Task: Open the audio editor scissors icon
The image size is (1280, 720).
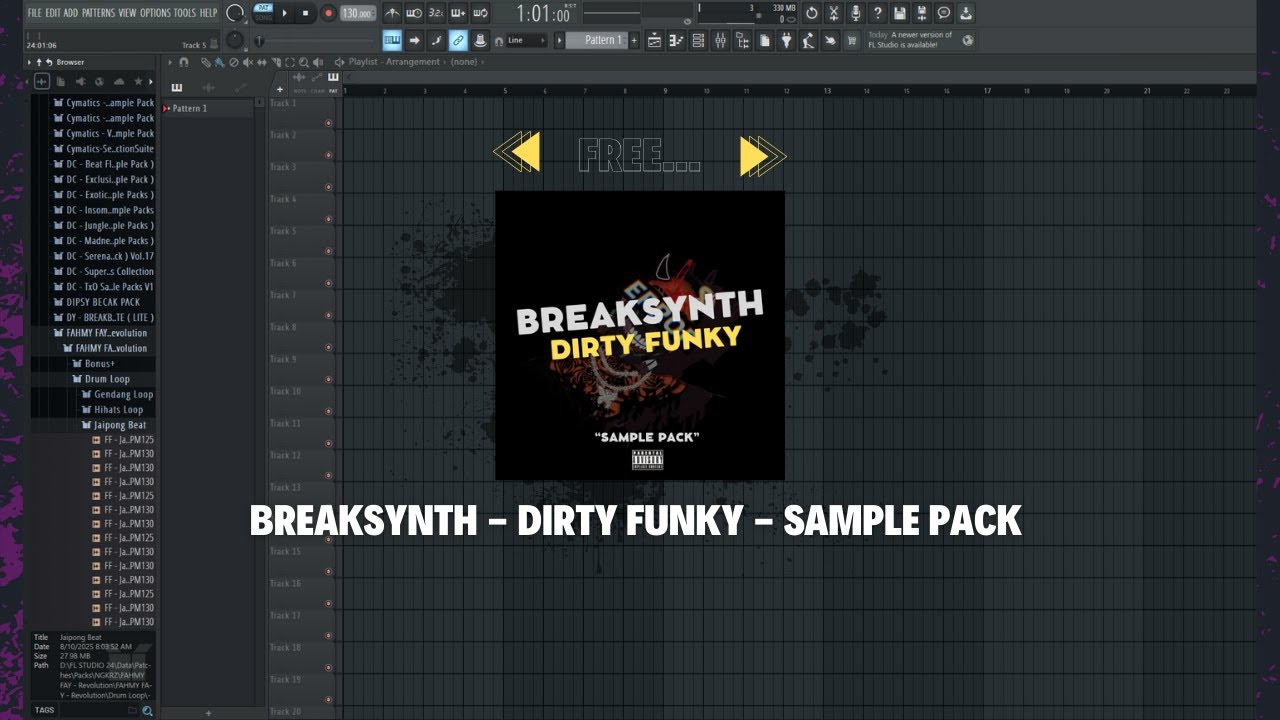Action: [x=834, y=13]
